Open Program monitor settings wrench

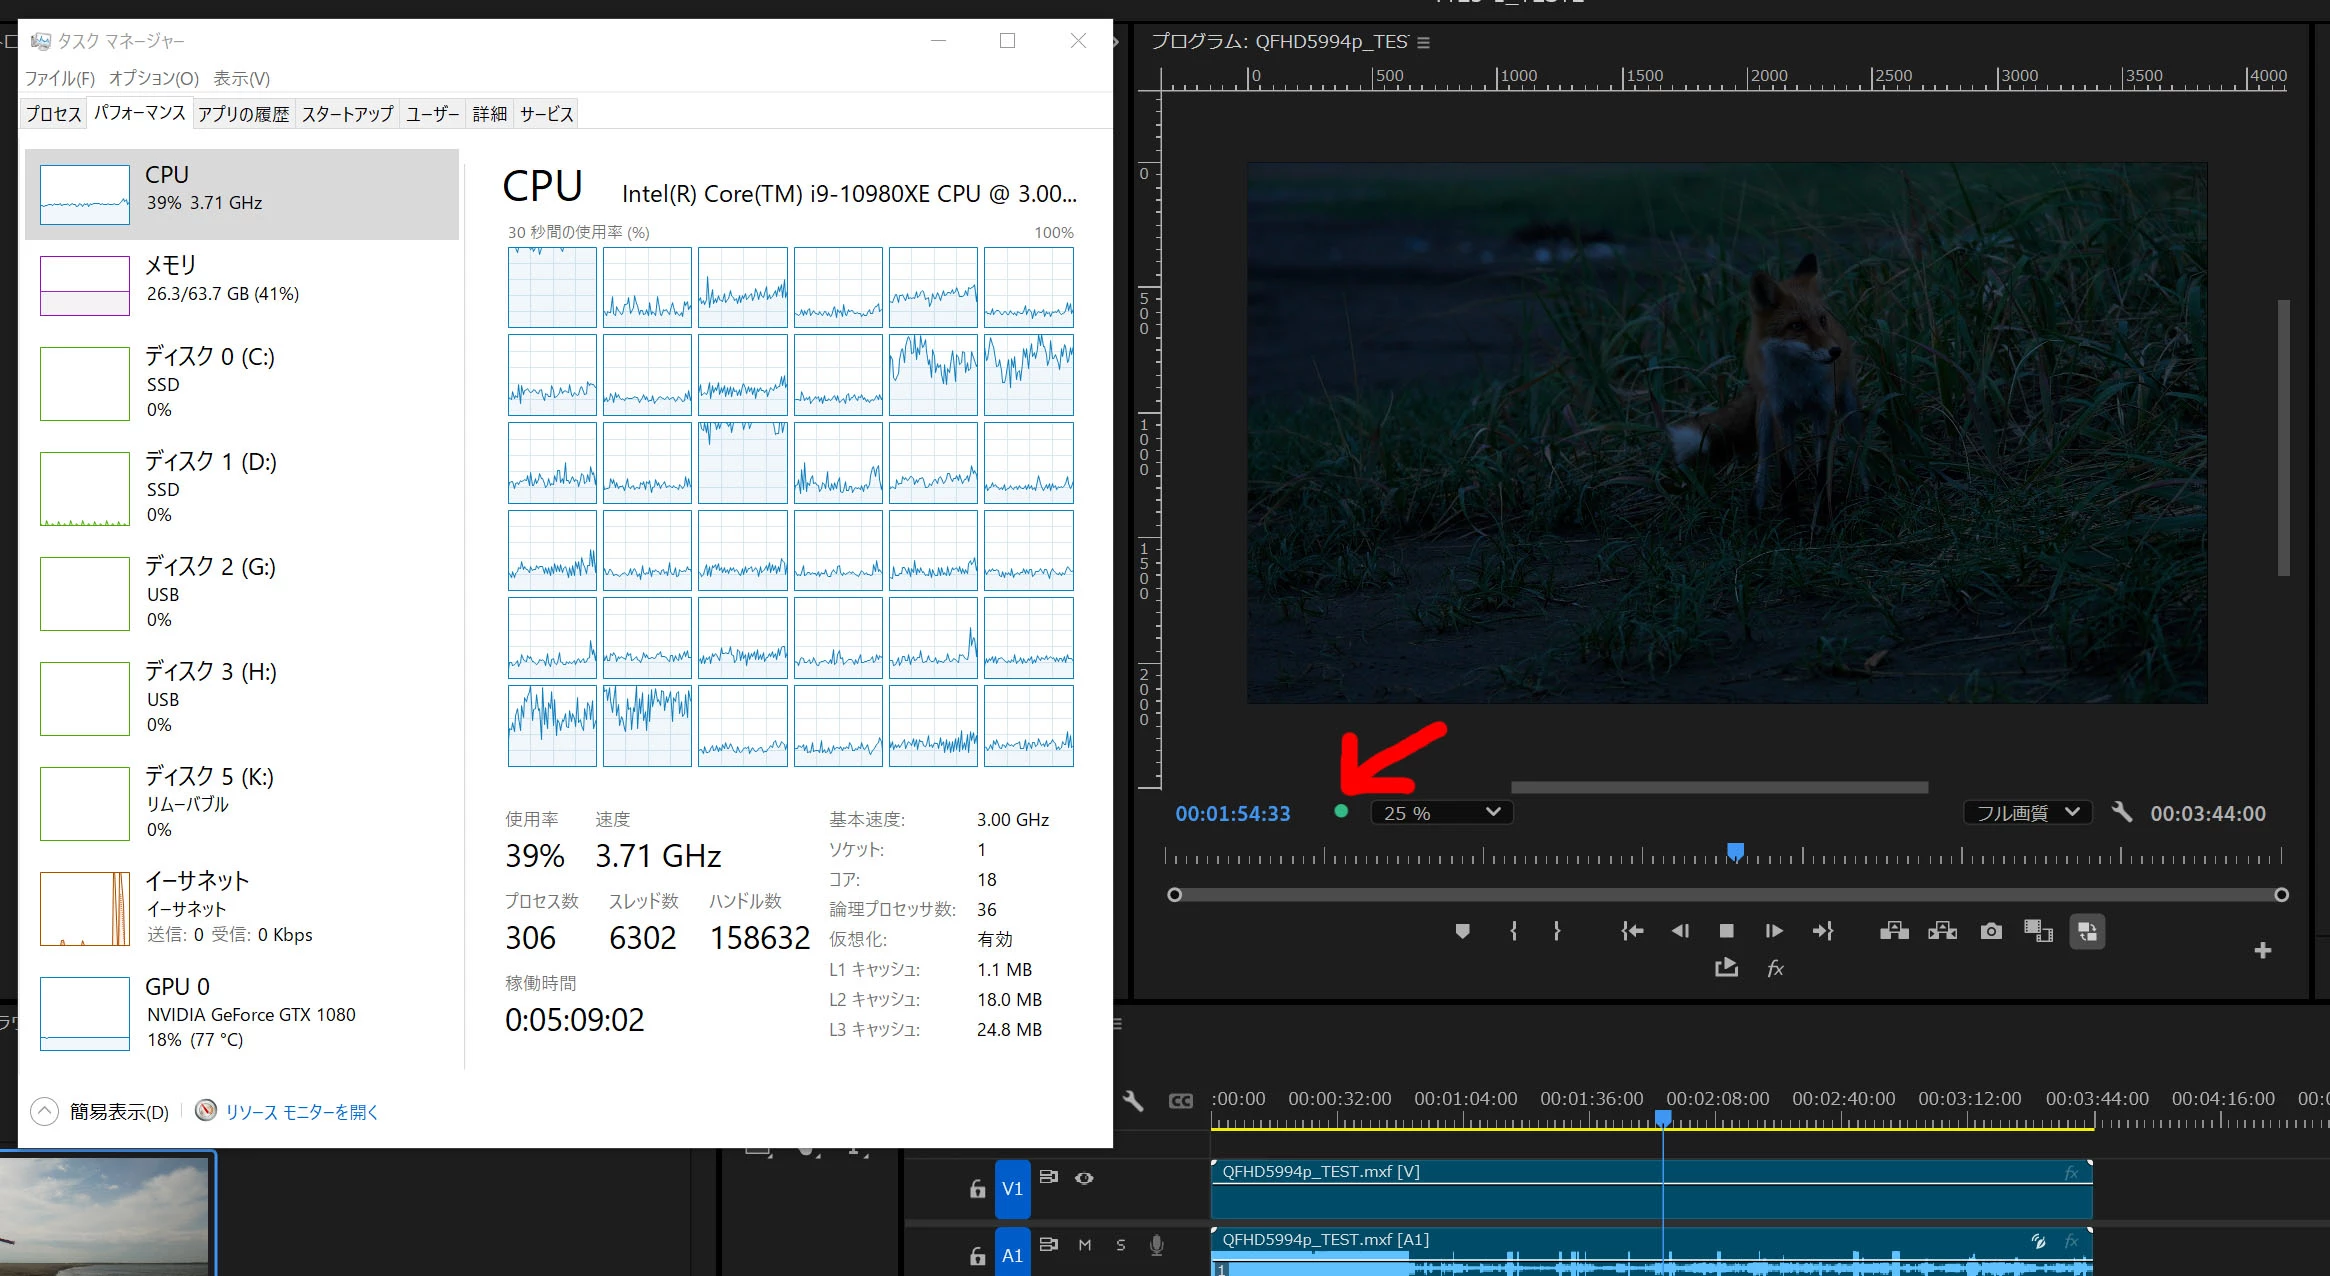click(2122, 812)
